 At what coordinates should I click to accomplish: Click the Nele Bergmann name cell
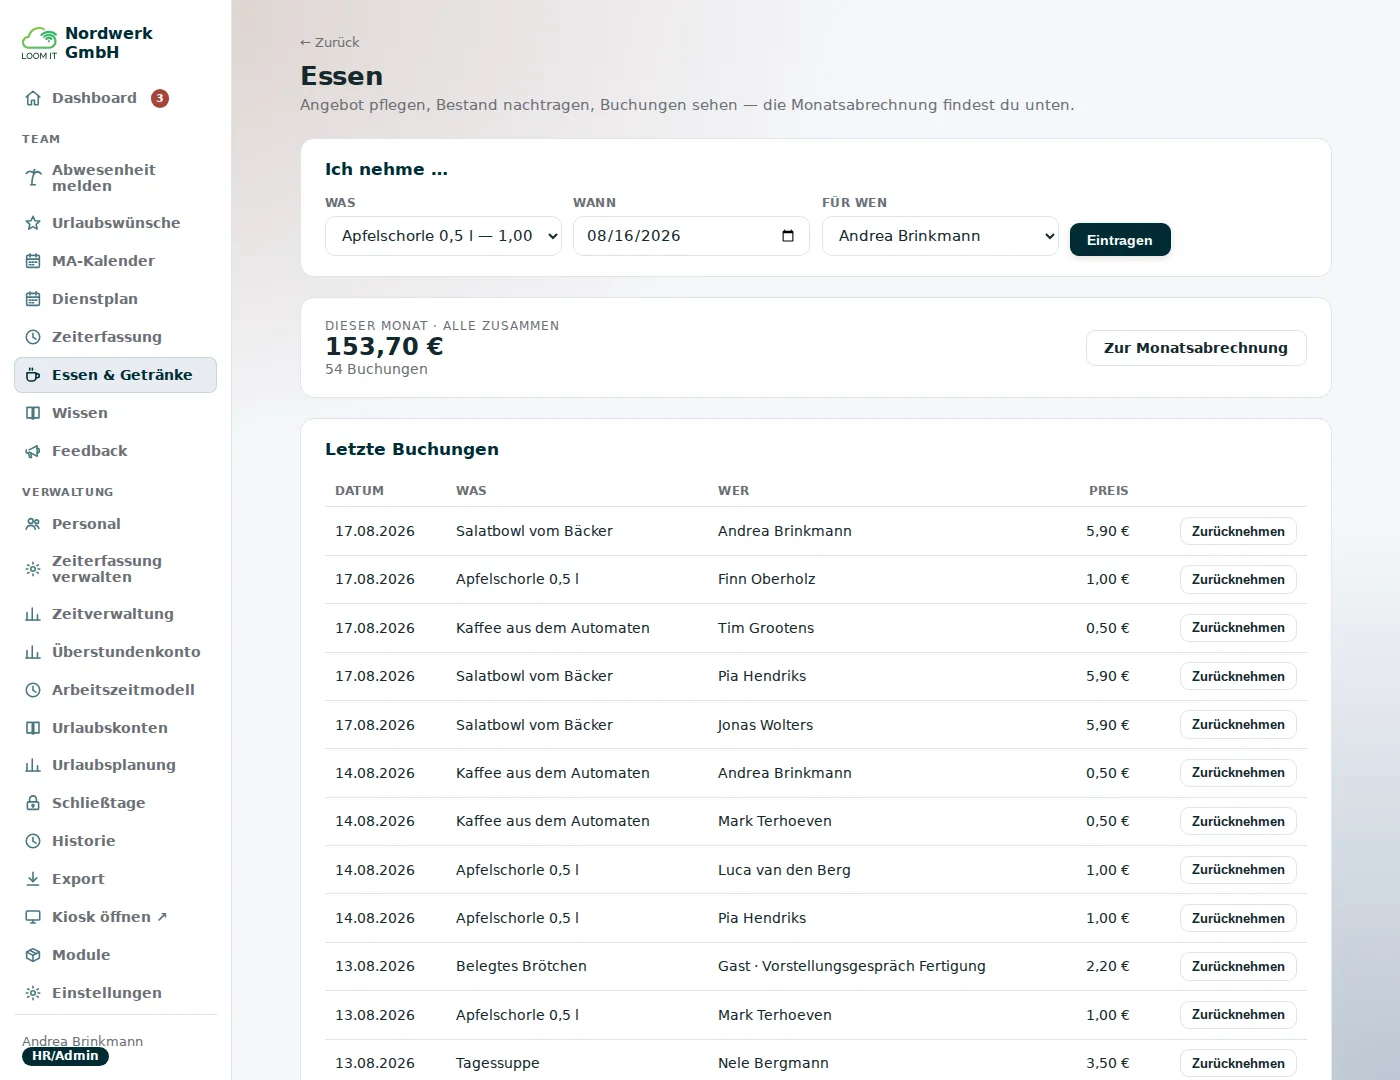pyautogui.click(x=773, y=1063)
